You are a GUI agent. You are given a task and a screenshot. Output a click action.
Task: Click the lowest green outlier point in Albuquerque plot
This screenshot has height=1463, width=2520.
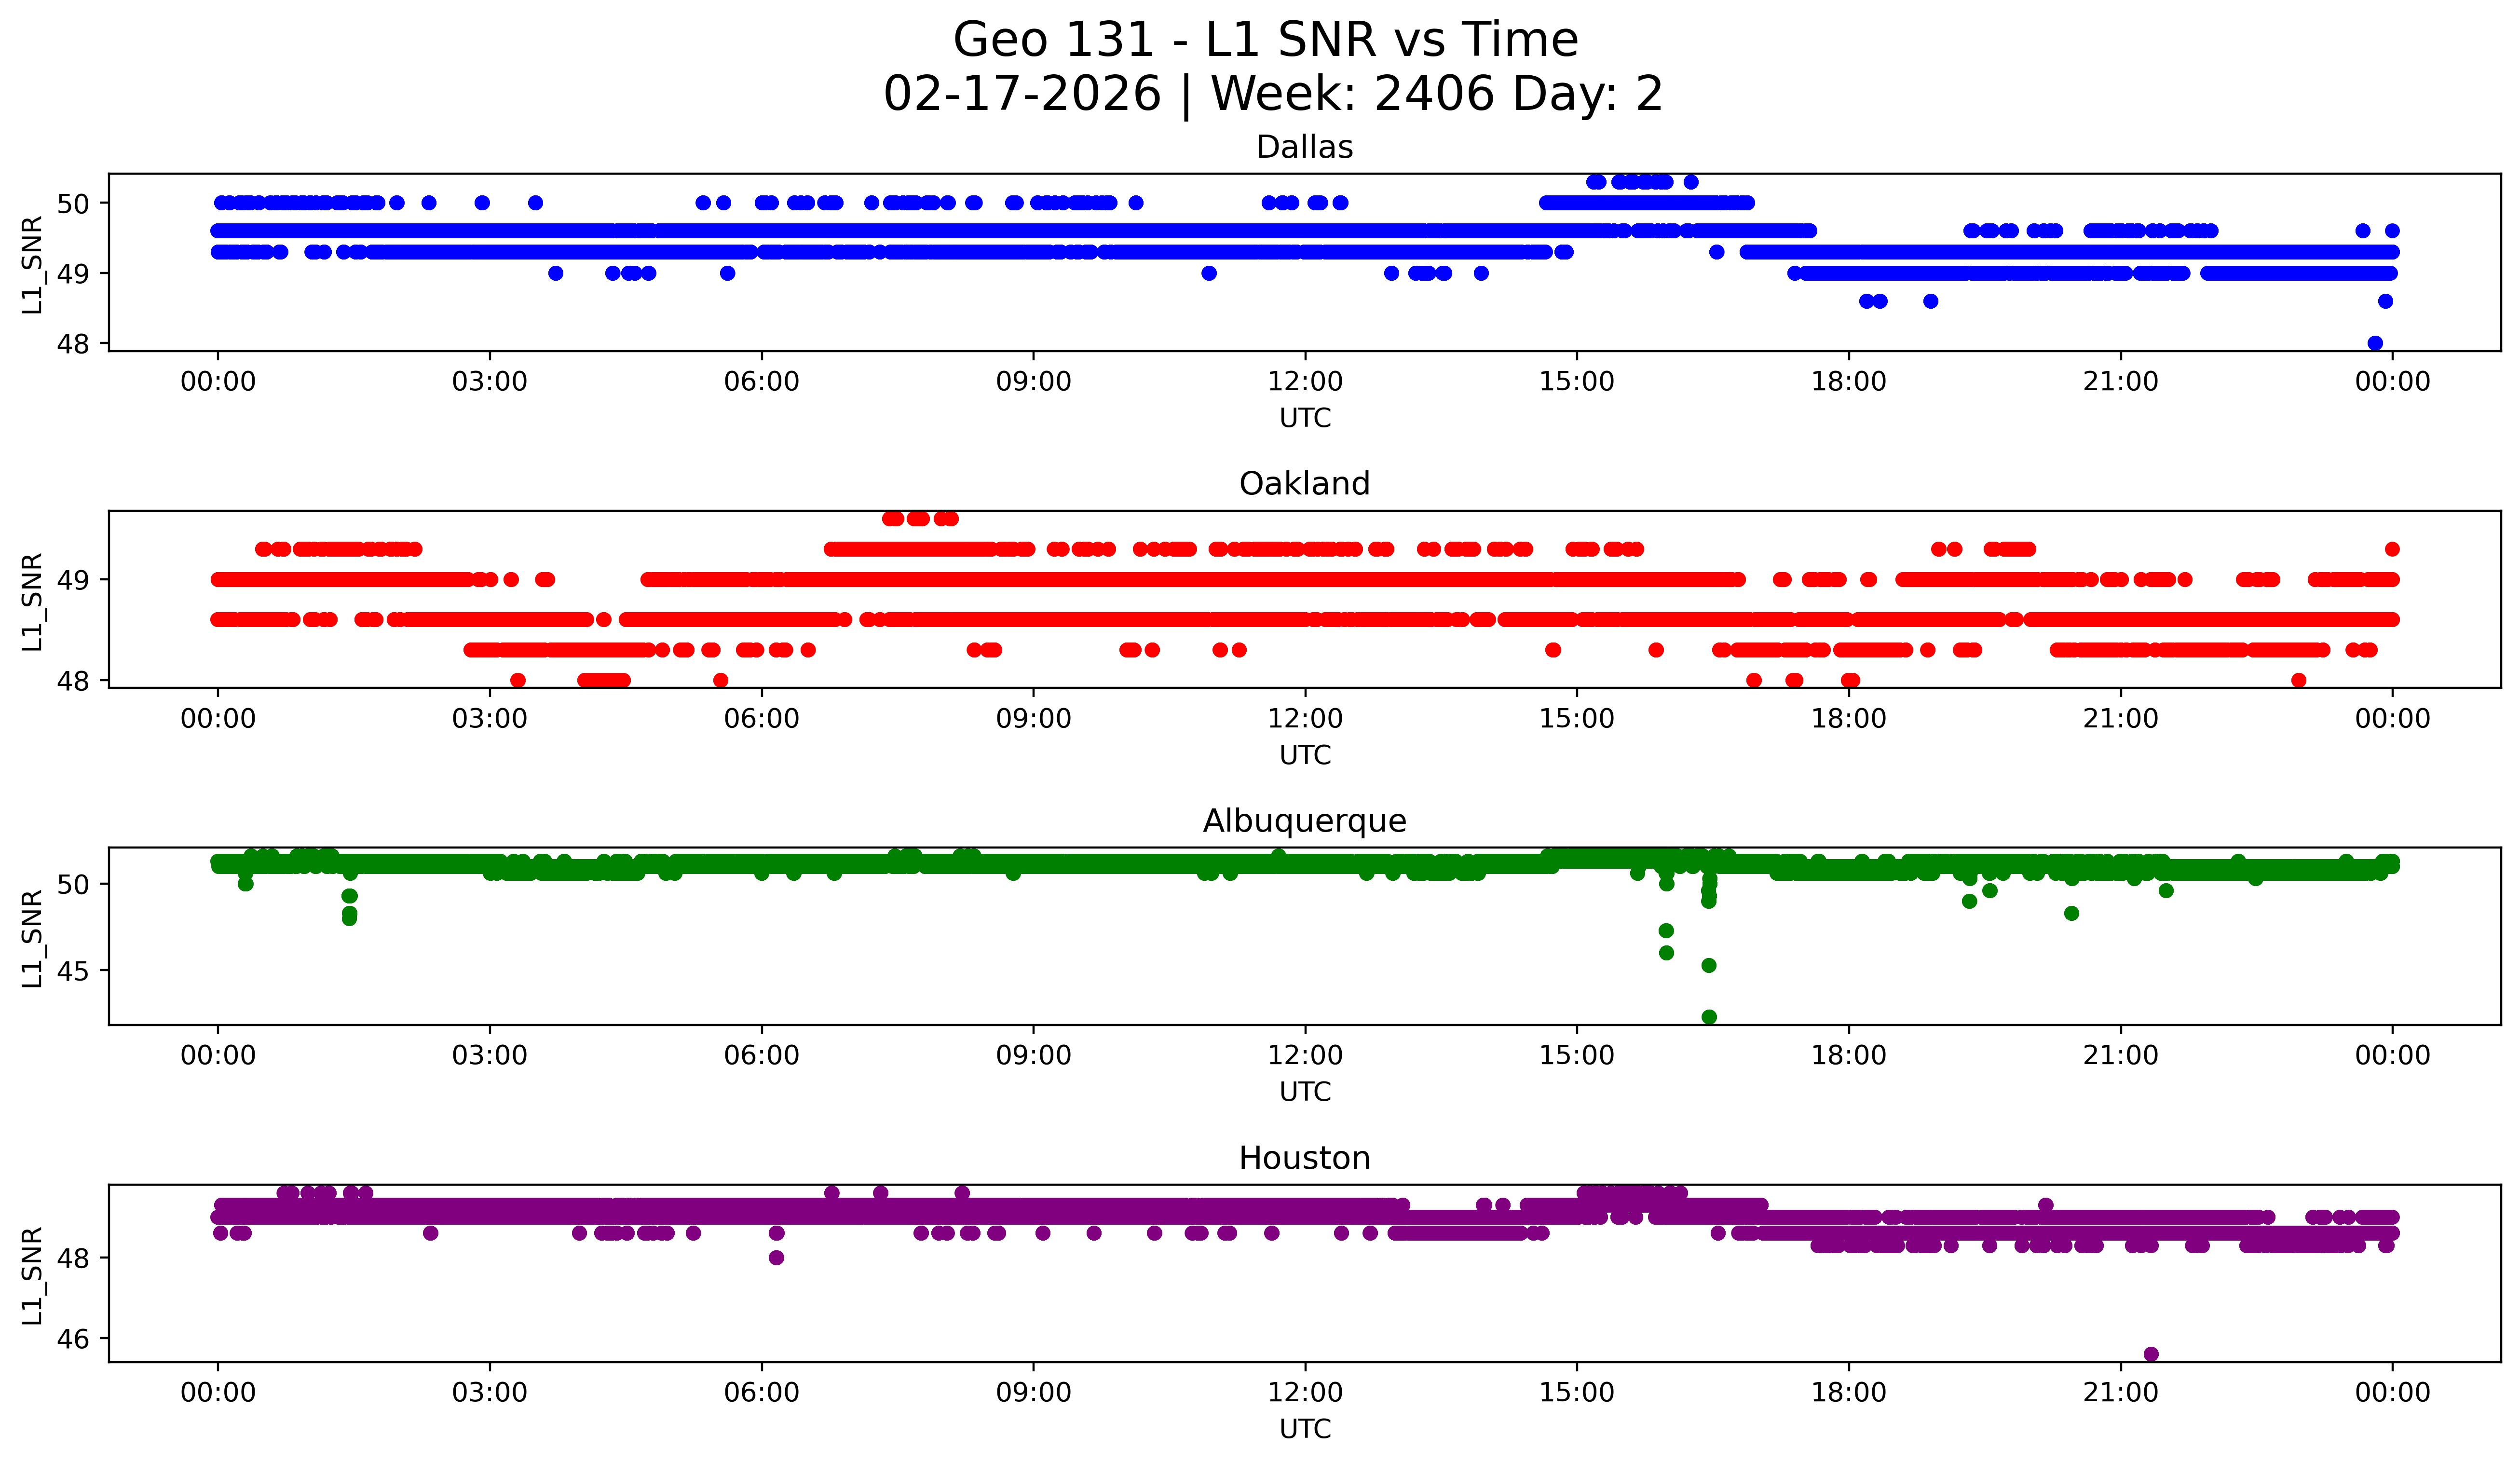1709,1017
